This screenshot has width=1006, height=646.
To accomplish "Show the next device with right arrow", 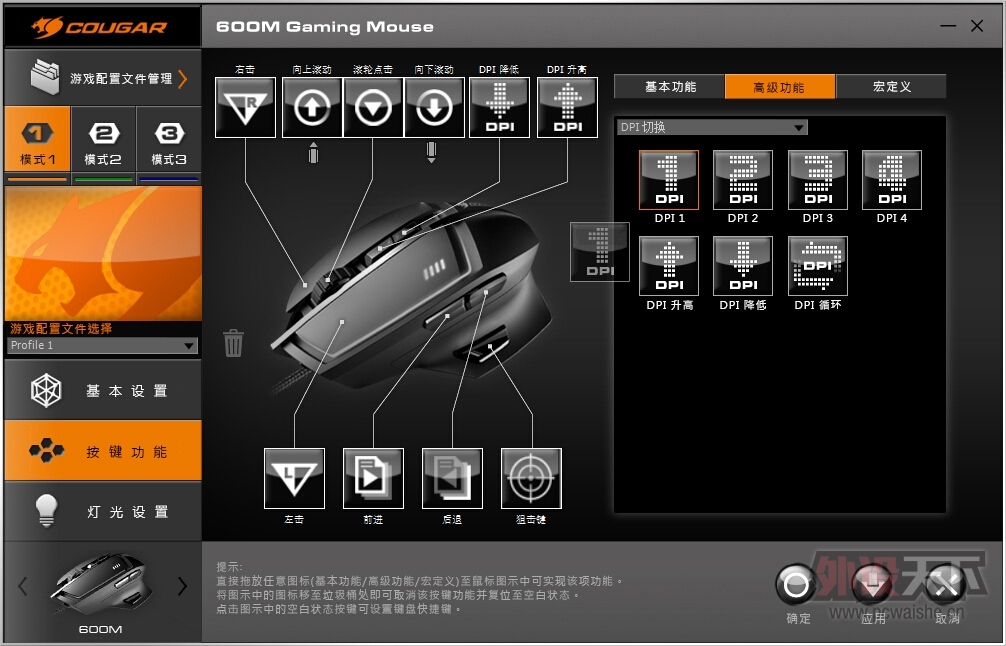I will coord(182,586).
